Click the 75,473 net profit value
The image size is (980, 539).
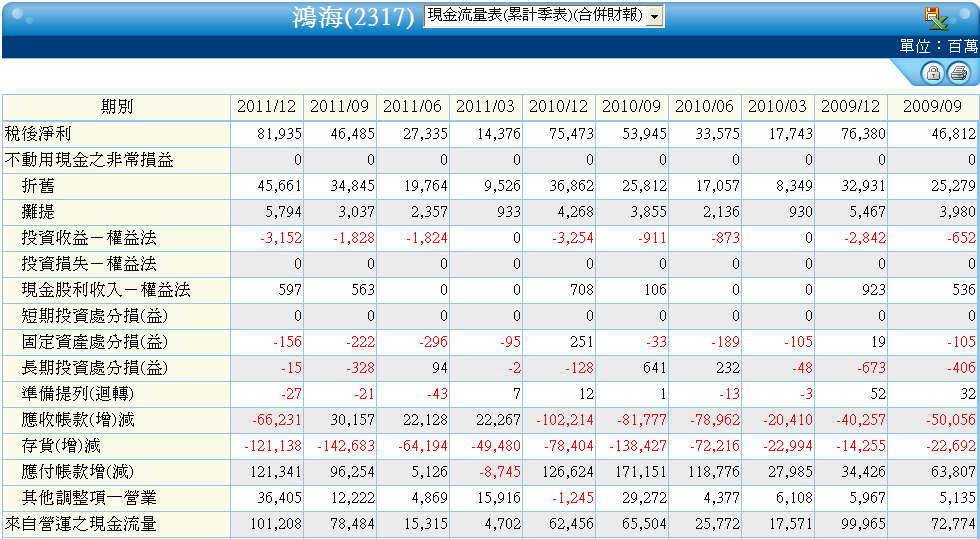pos(572,134)
